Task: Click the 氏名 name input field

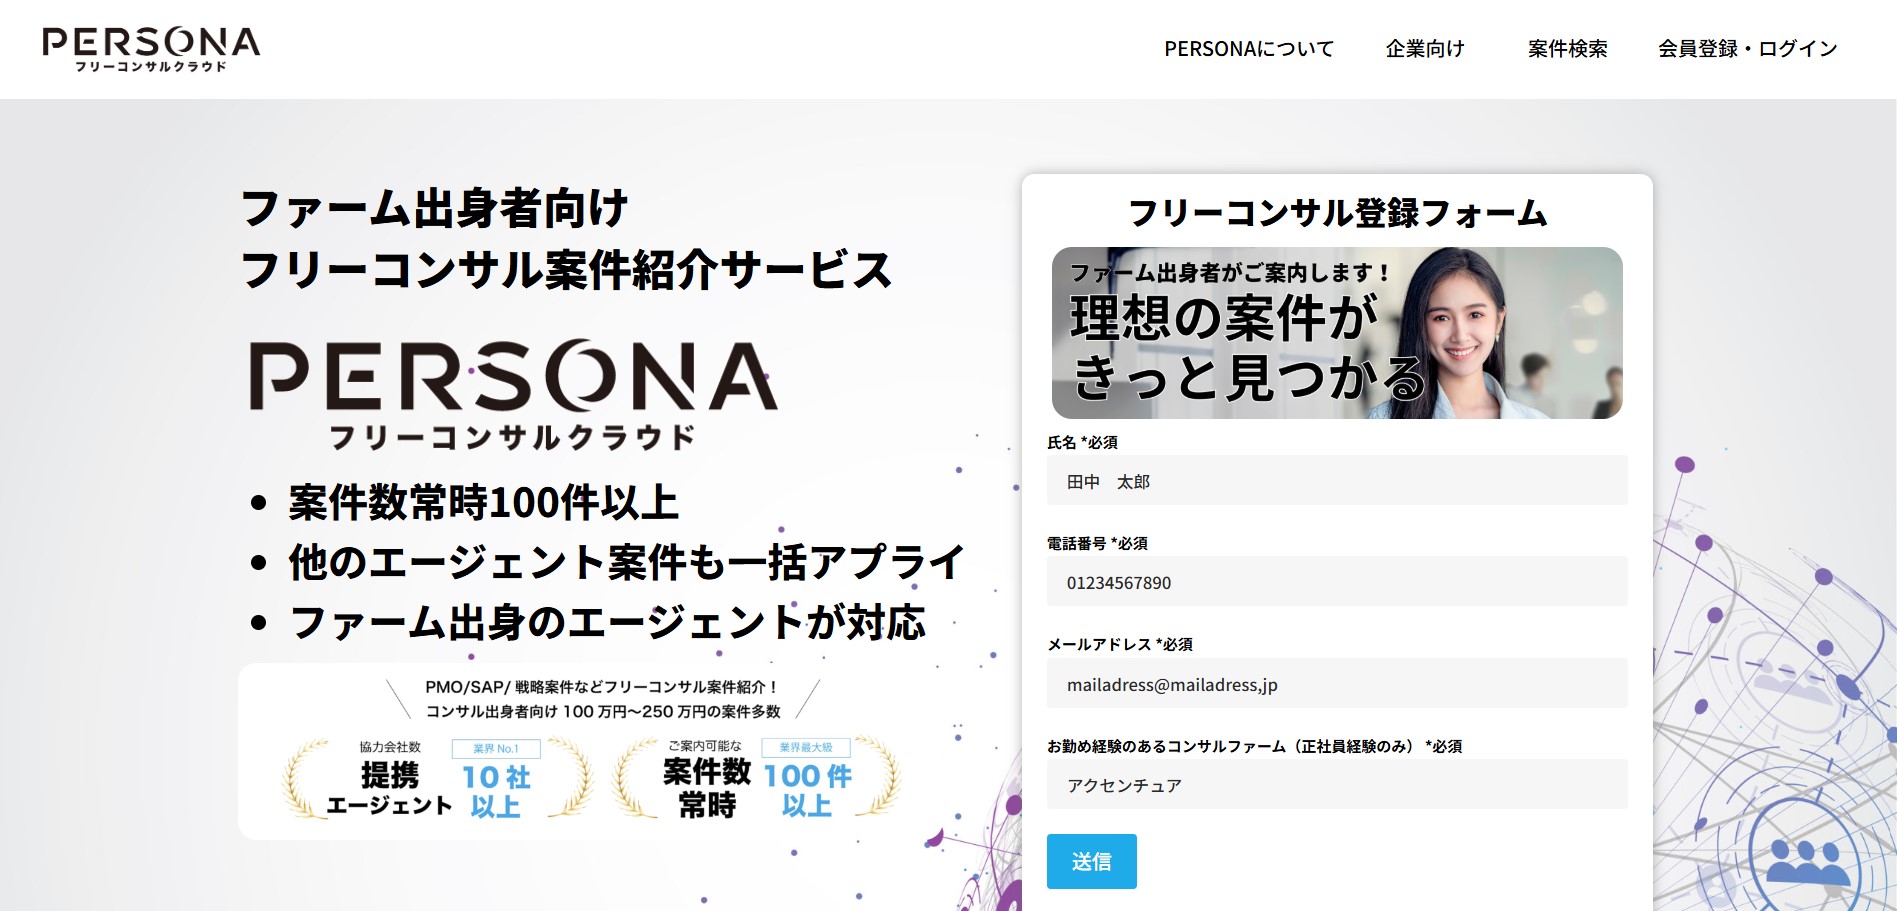Action: coord(1336,481)
